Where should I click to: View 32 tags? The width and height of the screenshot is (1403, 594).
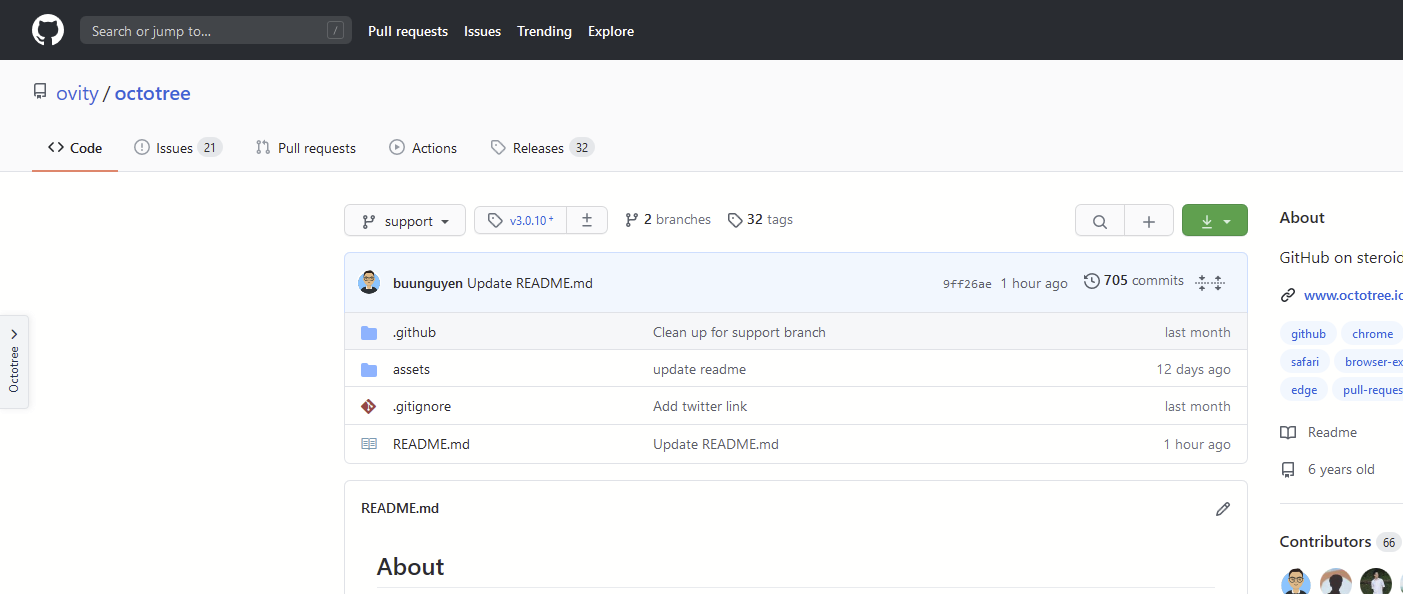[760, 220]
